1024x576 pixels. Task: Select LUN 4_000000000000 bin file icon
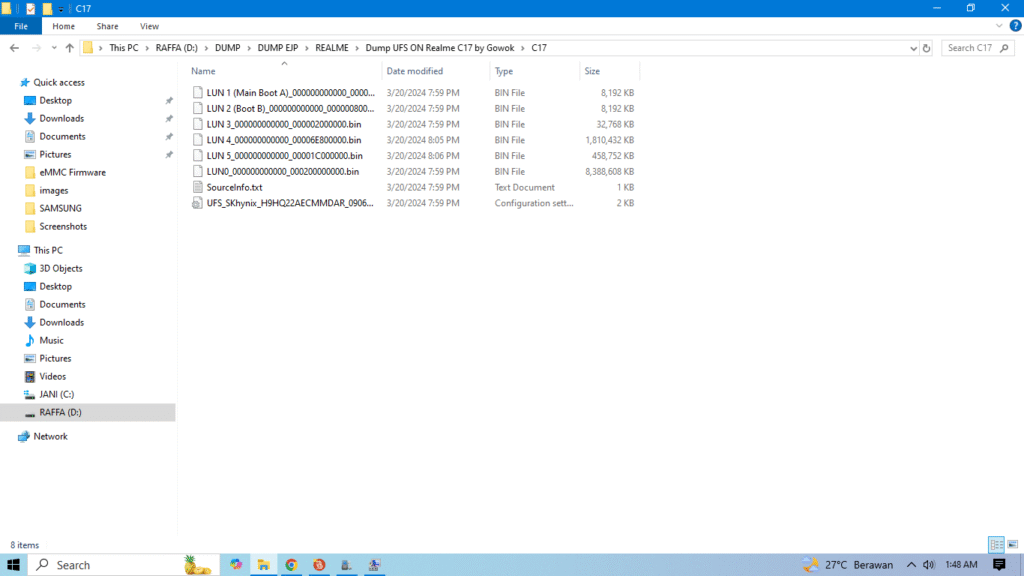[197, 140]
